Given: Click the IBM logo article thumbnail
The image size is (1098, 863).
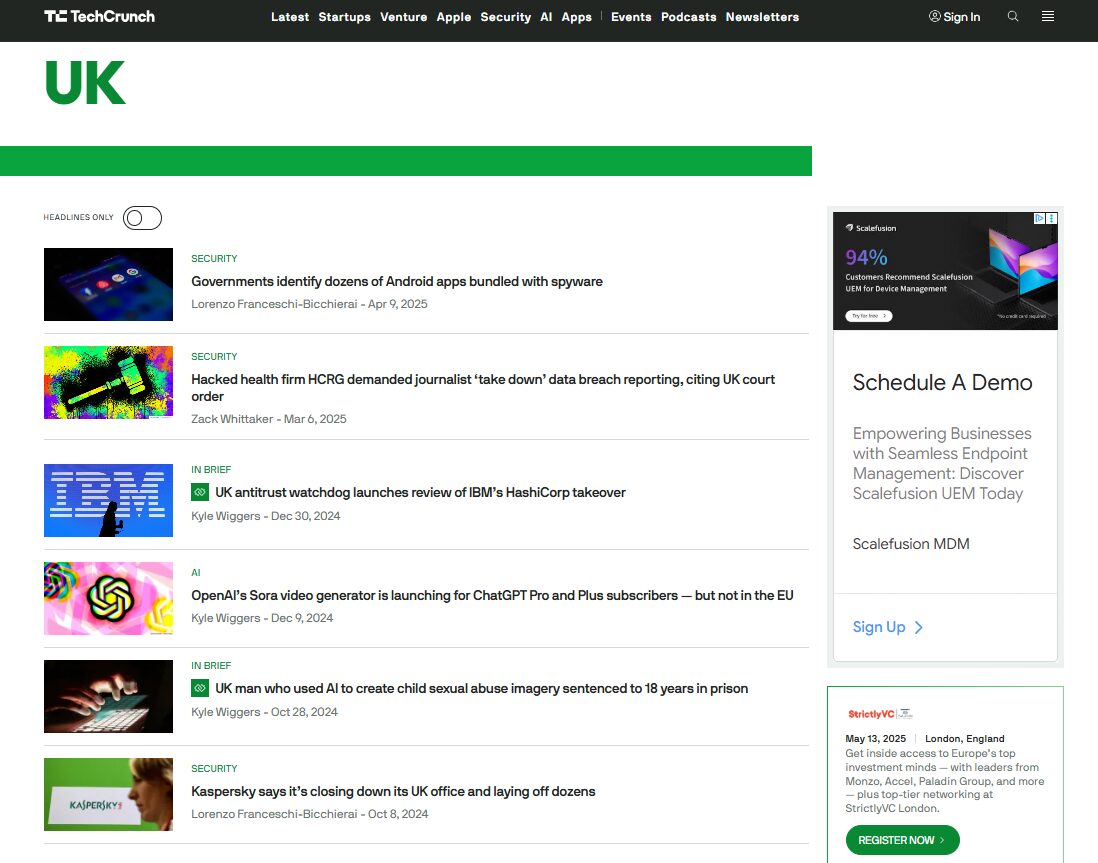Looking at the screenshot, I should coord(109,500).
